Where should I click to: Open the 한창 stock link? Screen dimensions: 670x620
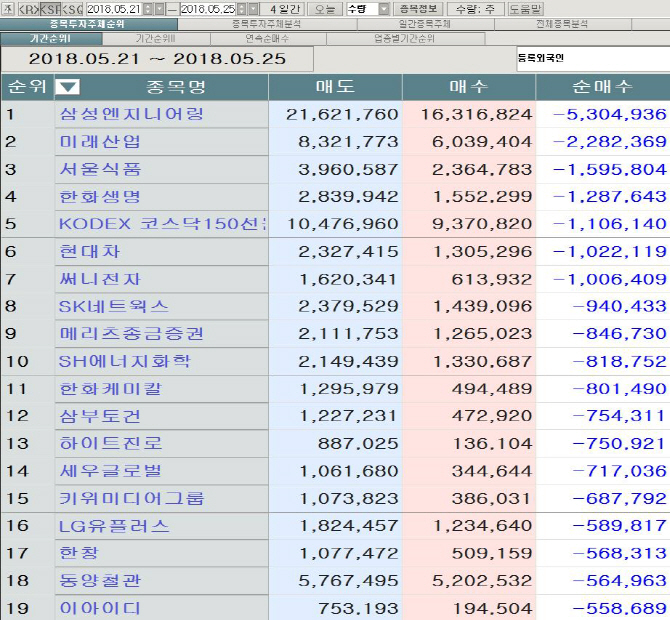pos(79,553)
